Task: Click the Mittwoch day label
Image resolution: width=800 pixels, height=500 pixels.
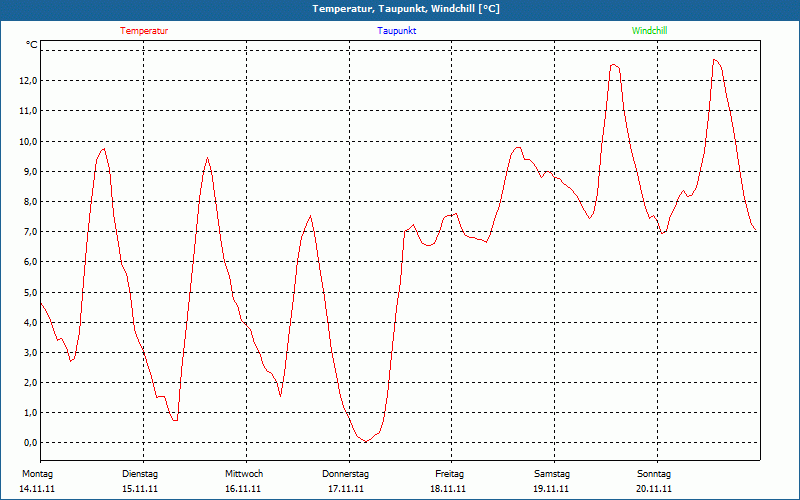Action: (x=244, y=474)
